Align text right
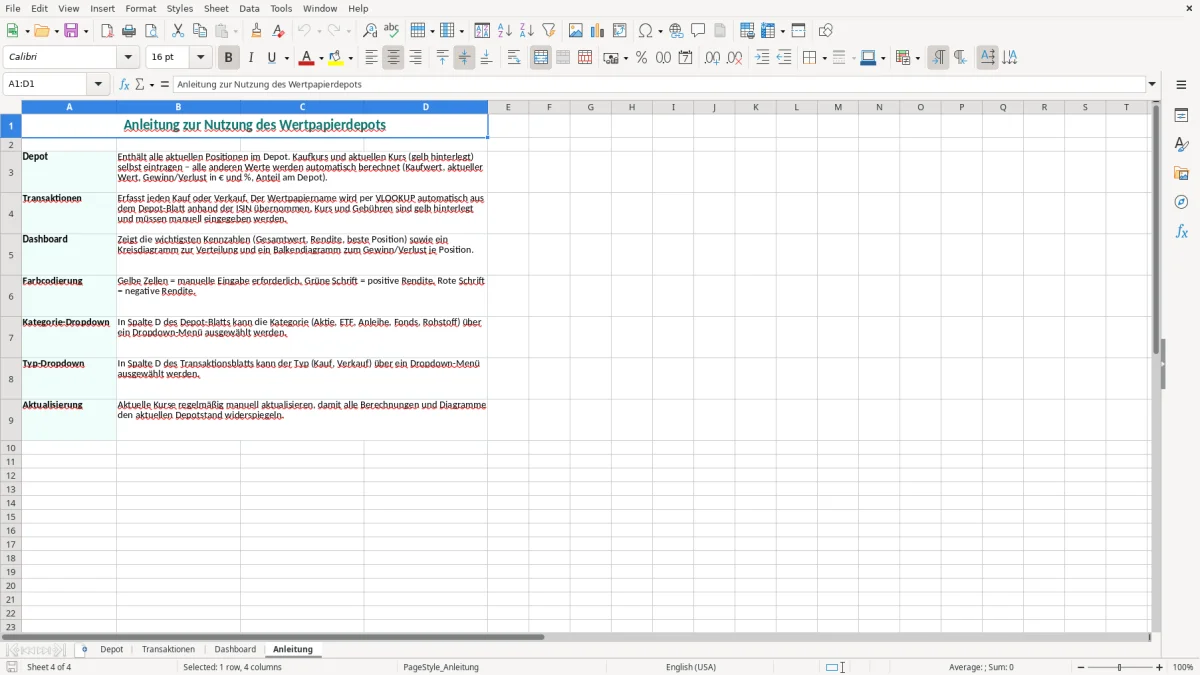1200x675 pixels. pos(415,58)
